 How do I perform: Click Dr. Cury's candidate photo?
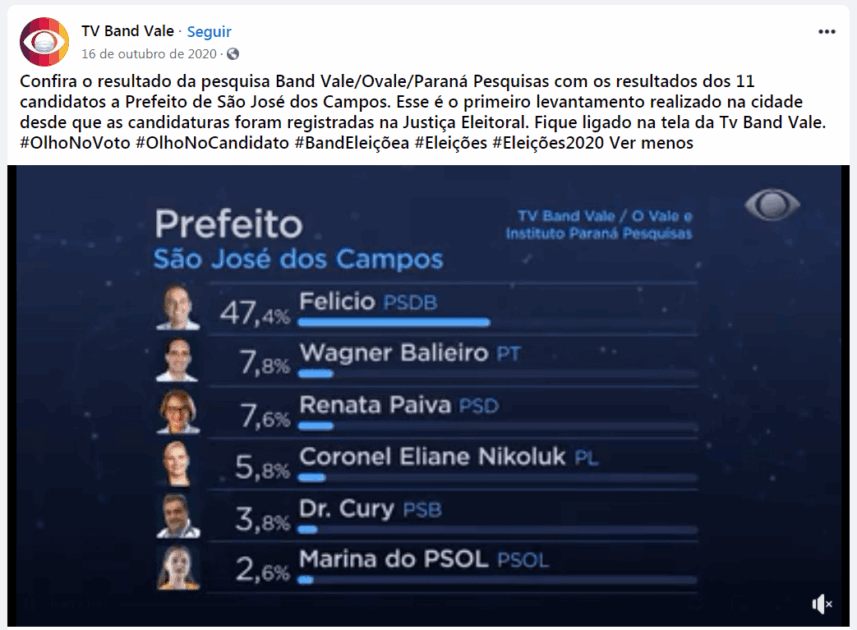coord(178,516)
